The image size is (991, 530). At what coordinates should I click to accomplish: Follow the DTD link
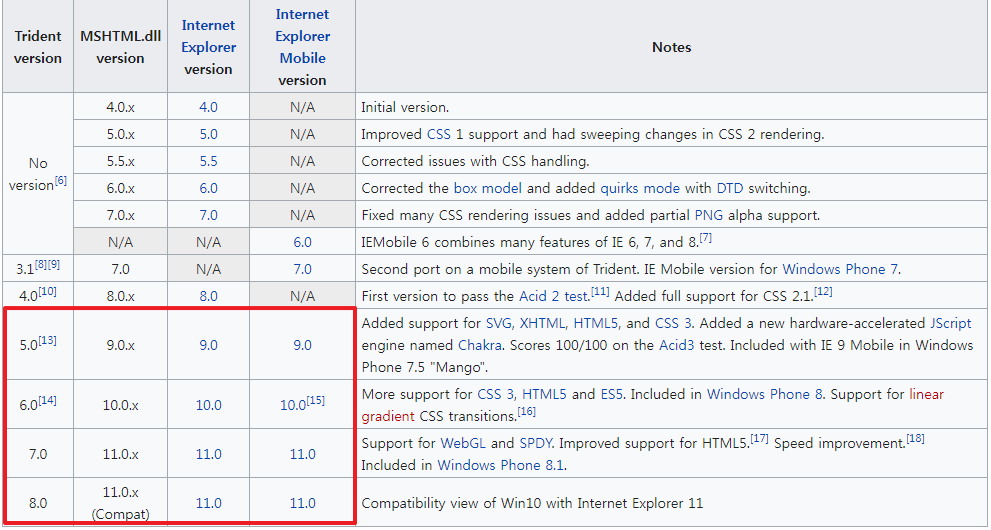click(x=730, y=188)
